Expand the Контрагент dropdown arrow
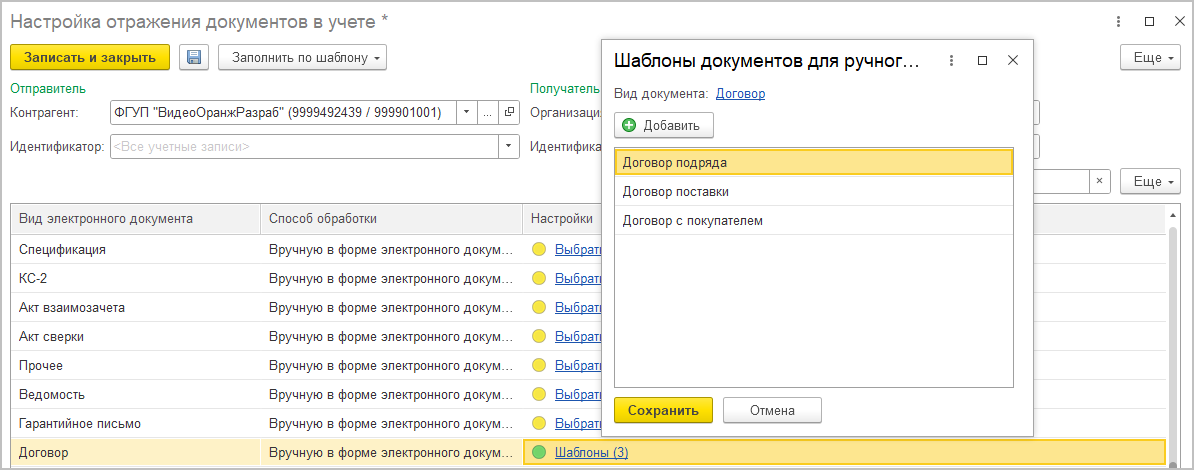Image resolution: width=1194 pixels, height=470 pixels. (x=466, y=113)
